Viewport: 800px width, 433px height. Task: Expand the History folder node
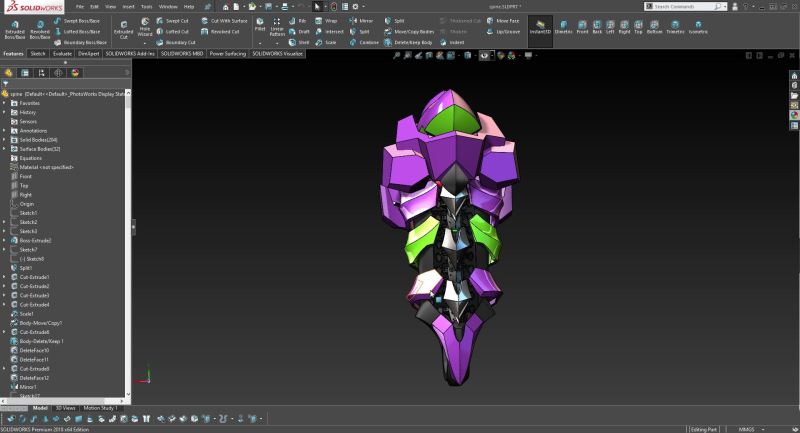coord(4,112)
